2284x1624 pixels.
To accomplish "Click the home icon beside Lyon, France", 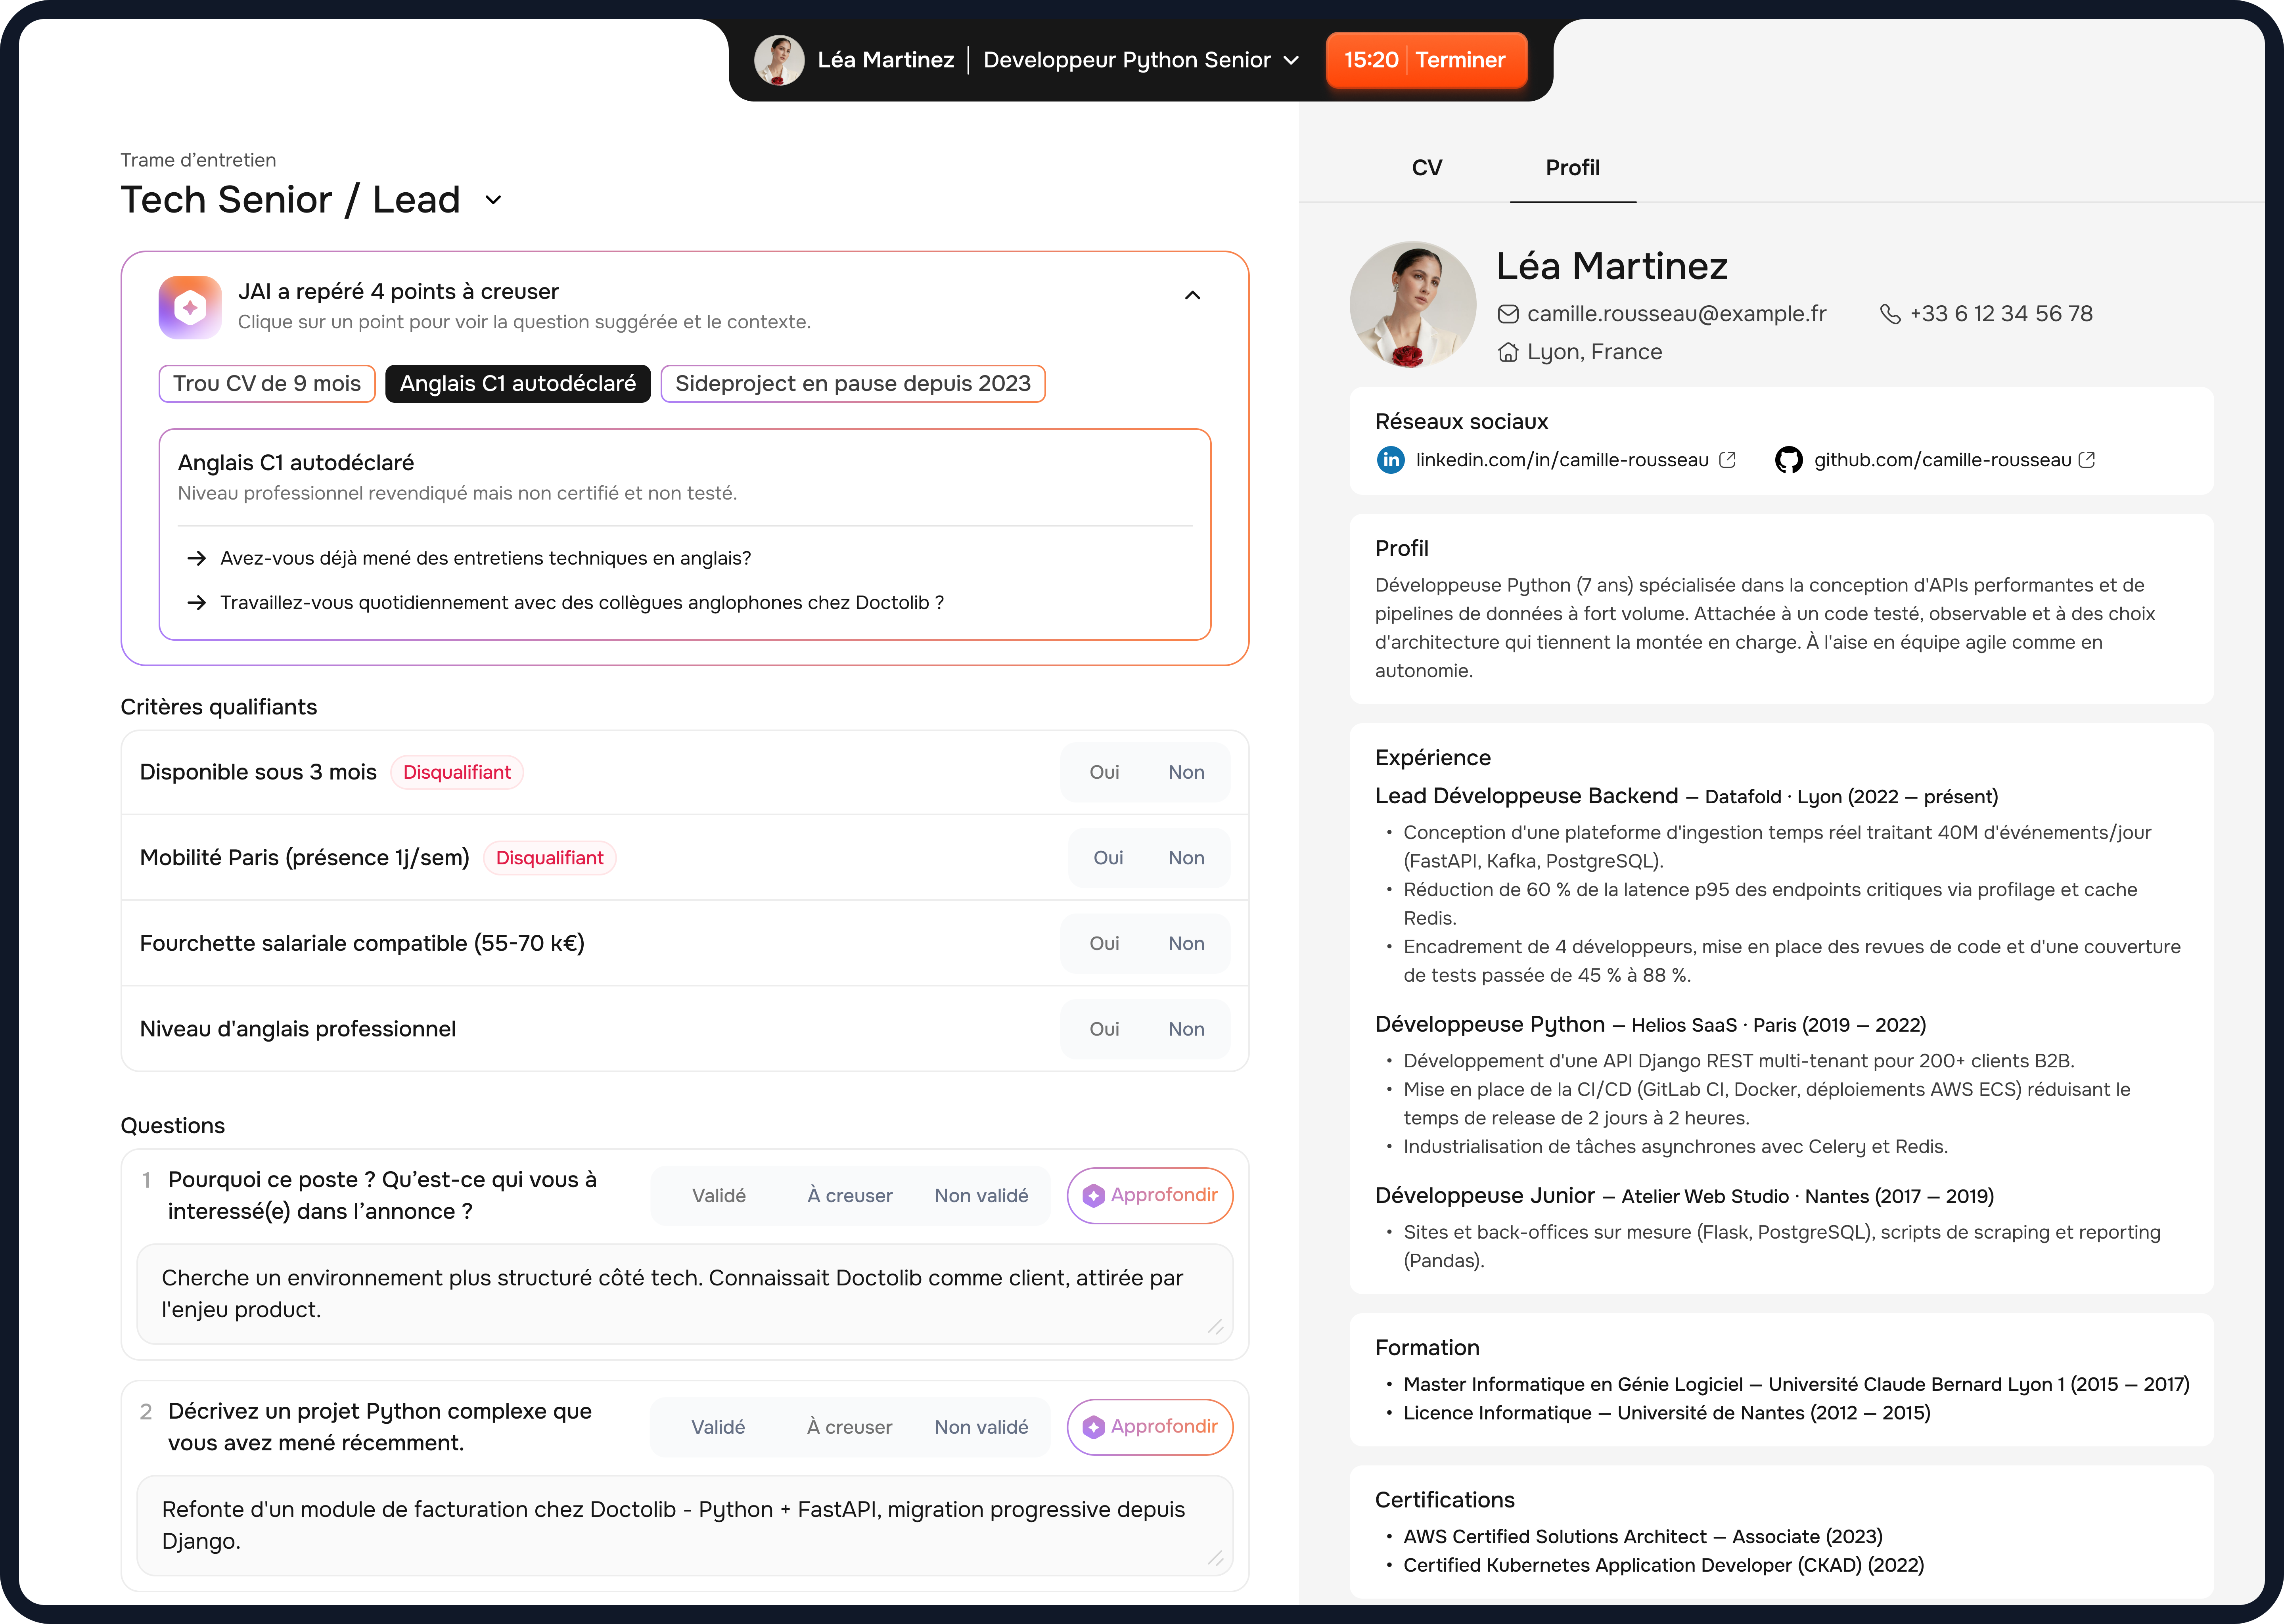I will pyautogui.click(x=1508, y=352).
